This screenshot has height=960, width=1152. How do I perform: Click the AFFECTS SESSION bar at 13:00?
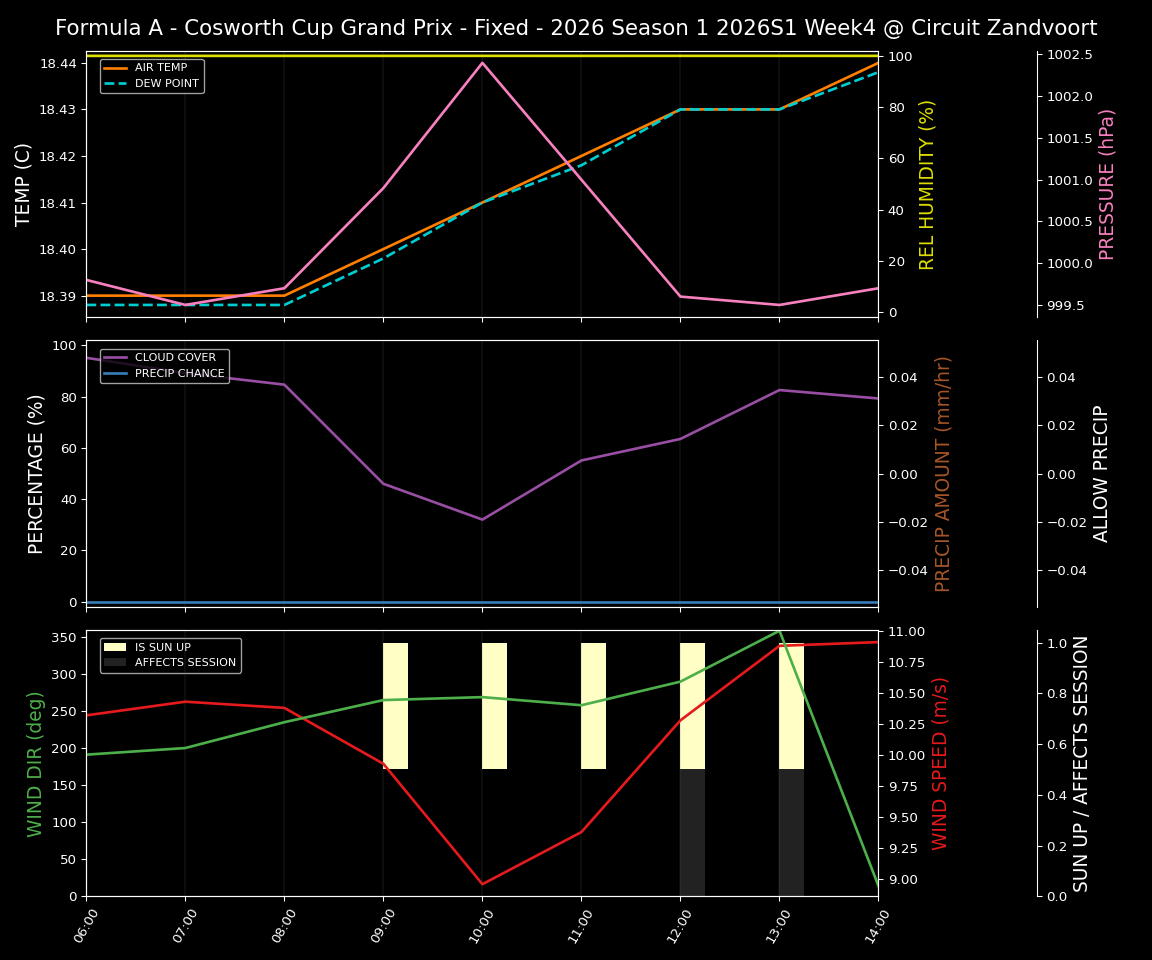point(791,830)
